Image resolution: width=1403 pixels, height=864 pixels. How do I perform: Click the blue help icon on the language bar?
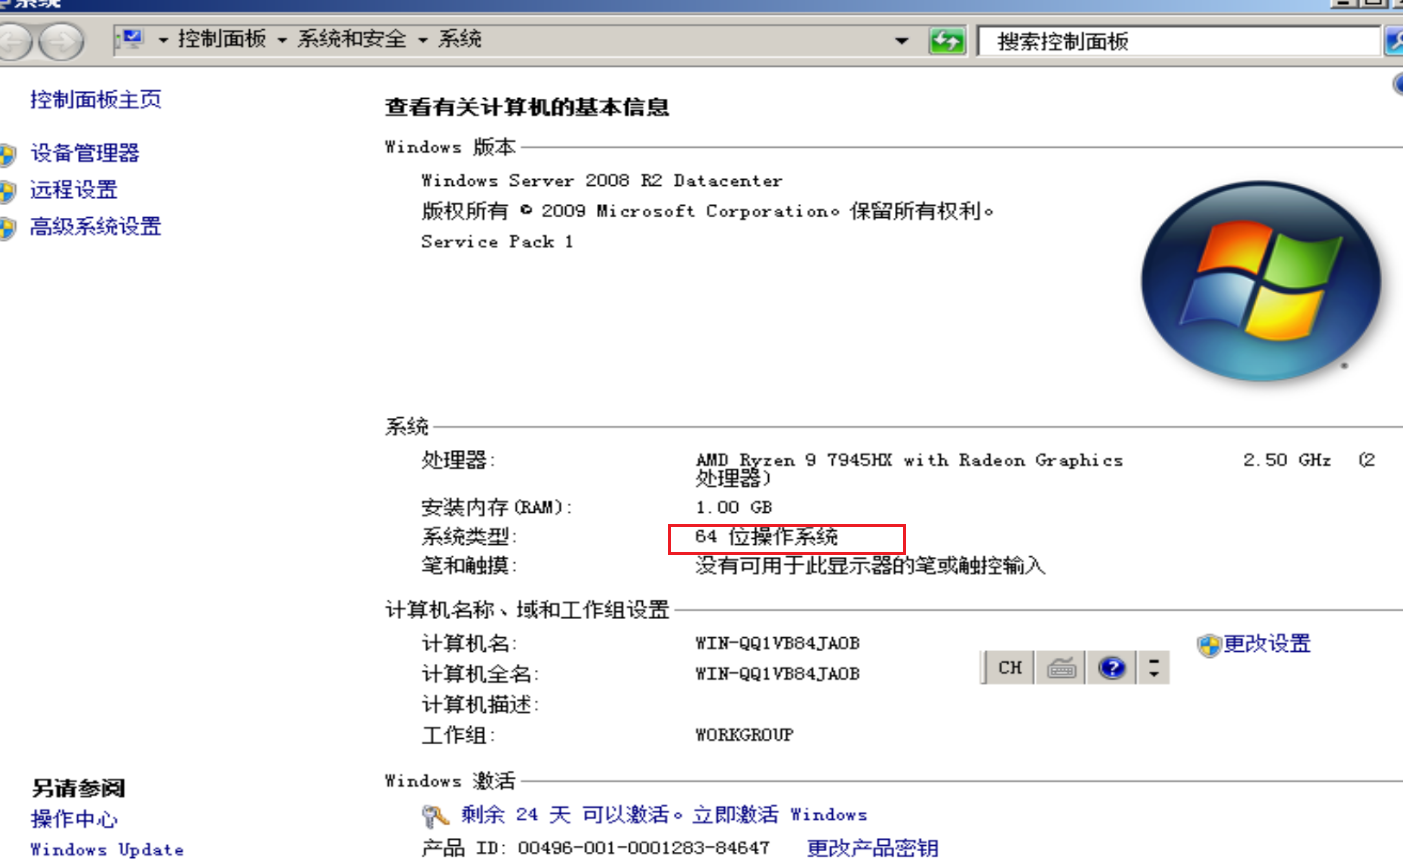coord(1111,667)
